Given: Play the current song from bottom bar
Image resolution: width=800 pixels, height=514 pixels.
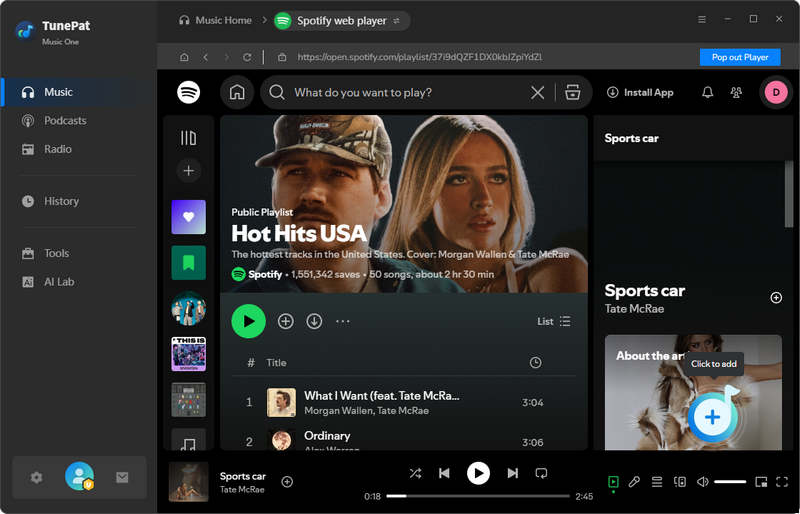Looking at the screenshot, I should (478, 473).
